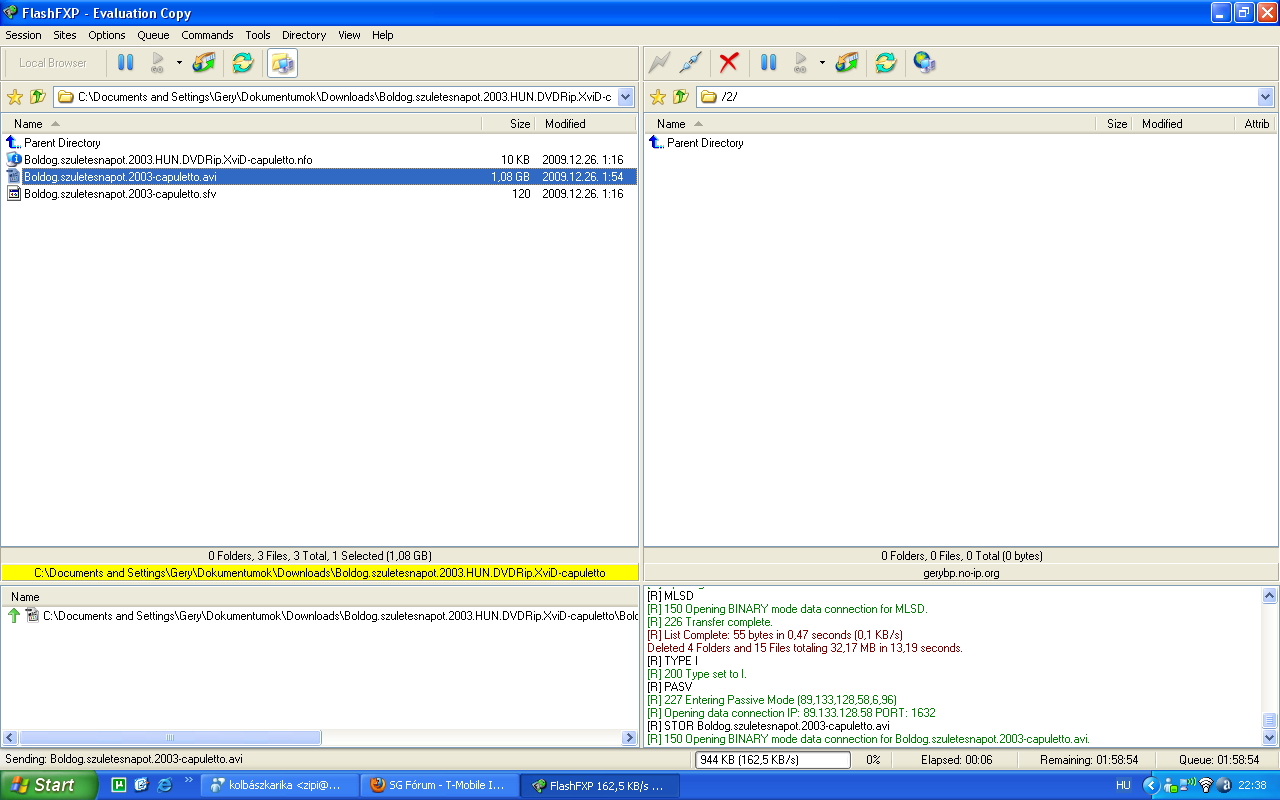Click the transfer progress bar showing 944 KB
The height and width of the screenshot is (800, 1280).
point(772,760)
